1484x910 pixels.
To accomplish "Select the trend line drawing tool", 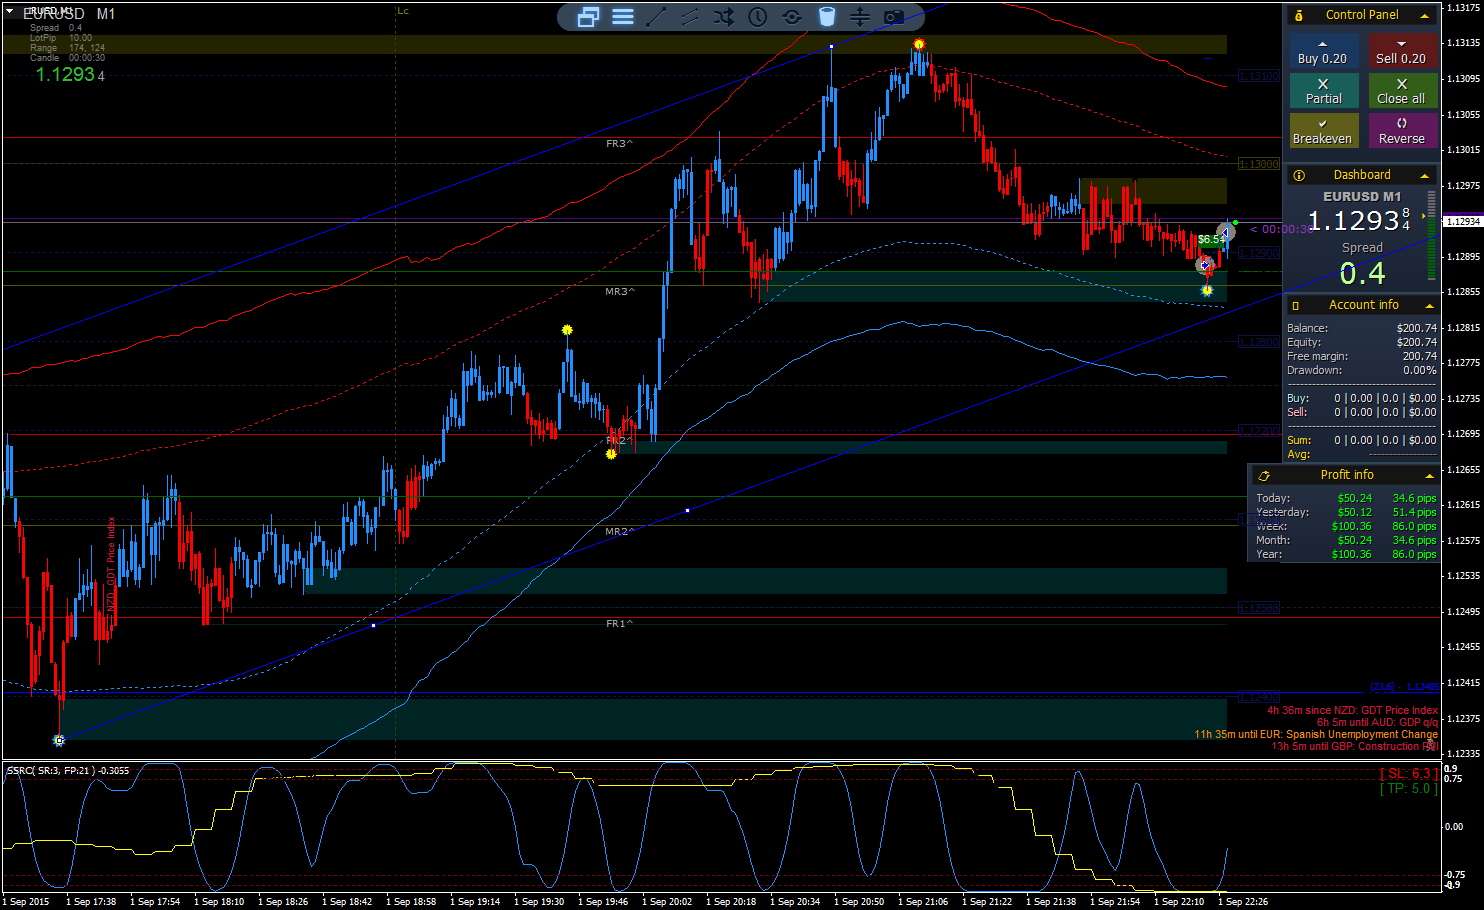I will [x=656, y=16].
